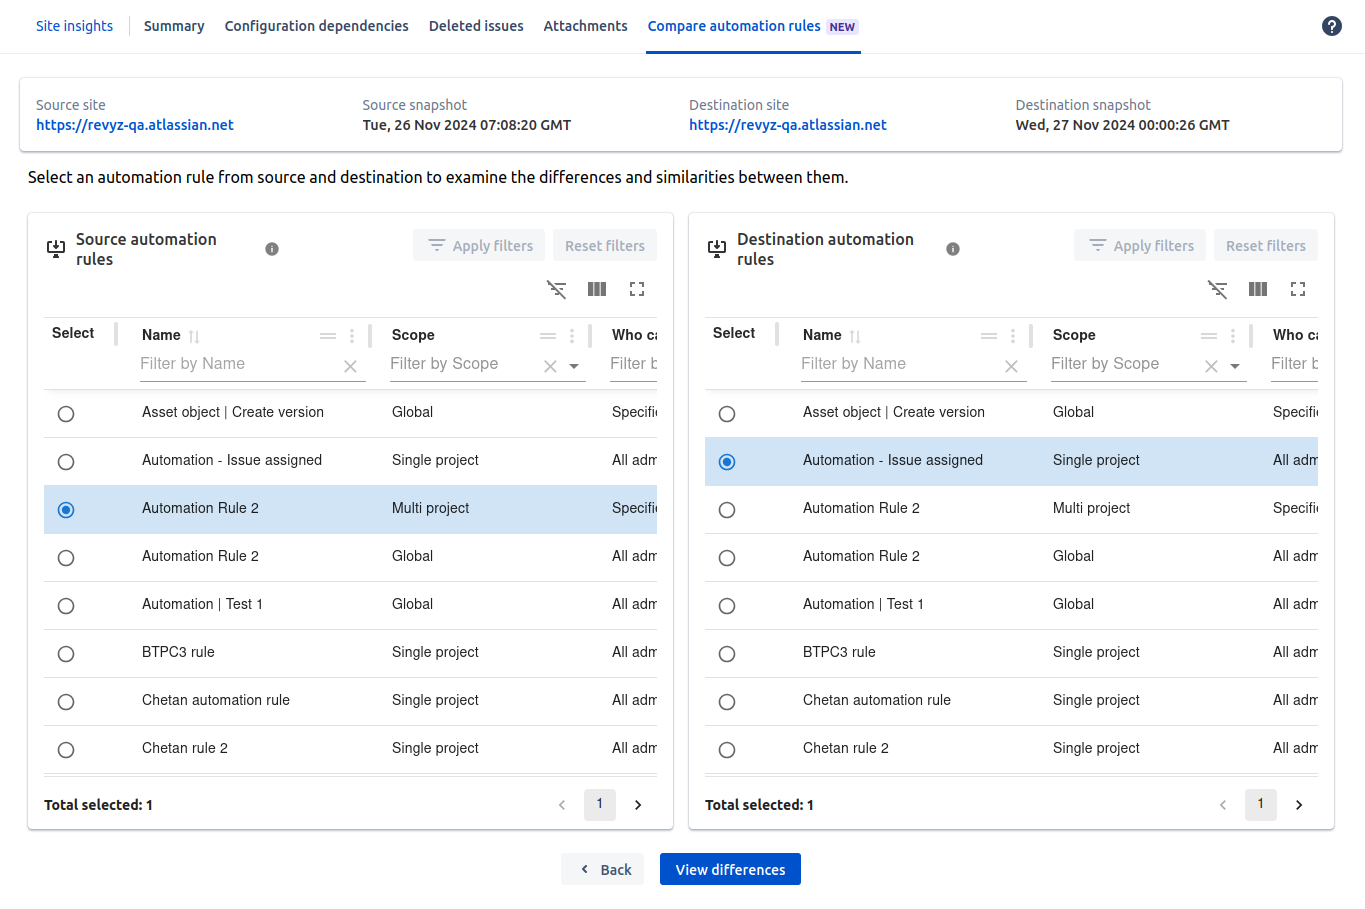Open column chooser in source table
Viewport: 1365px width, 909px height.
click(597, 289)
